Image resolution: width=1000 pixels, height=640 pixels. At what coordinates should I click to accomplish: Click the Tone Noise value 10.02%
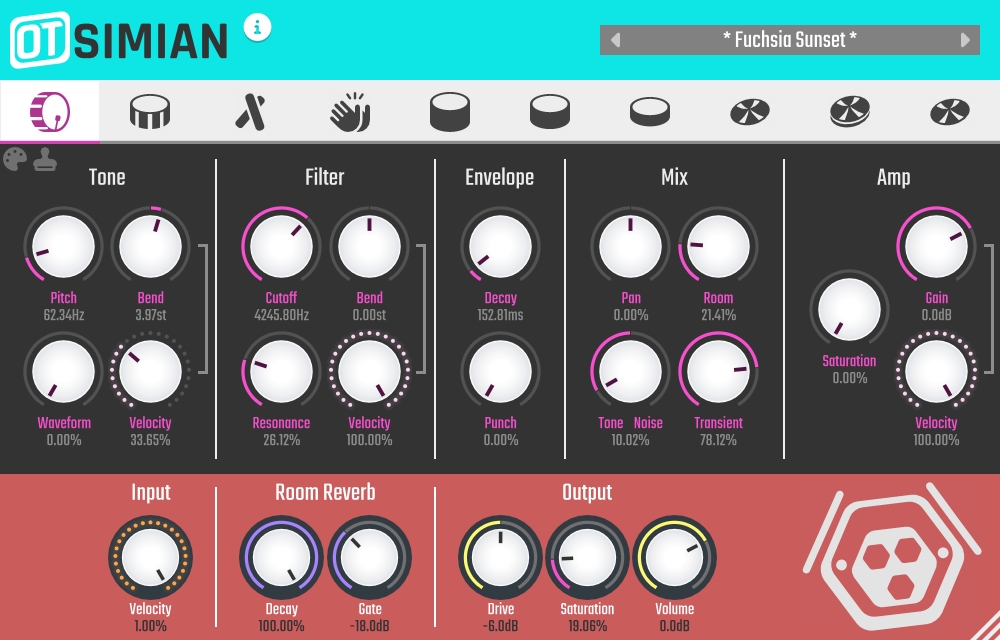coord(630,440)
